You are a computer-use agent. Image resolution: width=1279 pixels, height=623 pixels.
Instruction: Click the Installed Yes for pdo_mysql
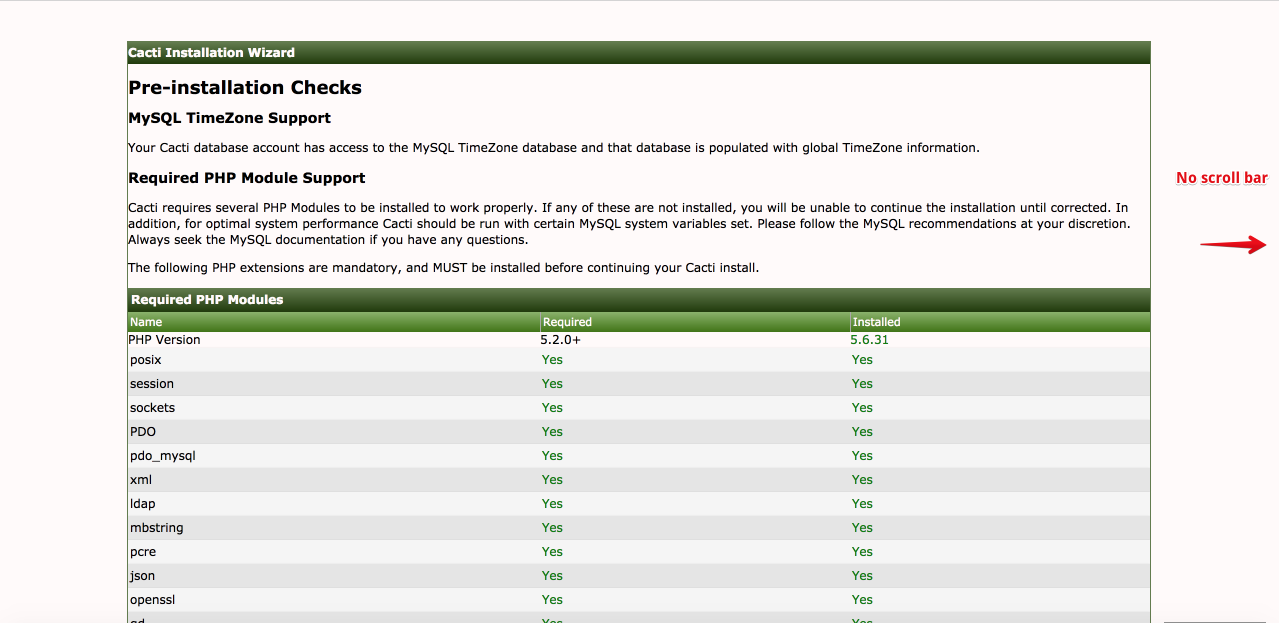(862, 456)
